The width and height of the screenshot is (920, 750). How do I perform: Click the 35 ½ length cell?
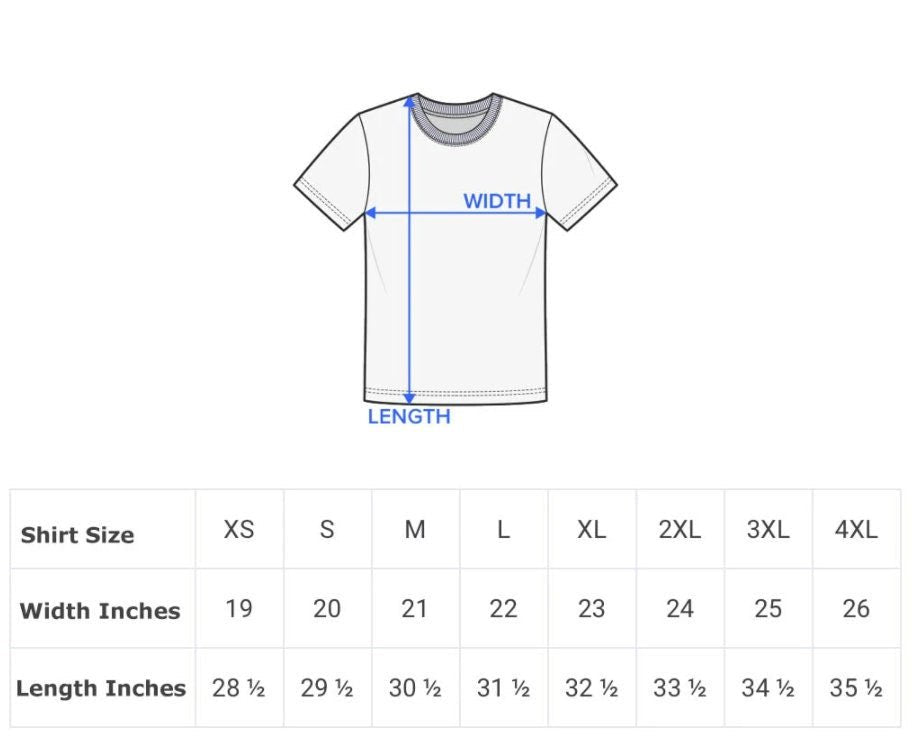(856, 688)
